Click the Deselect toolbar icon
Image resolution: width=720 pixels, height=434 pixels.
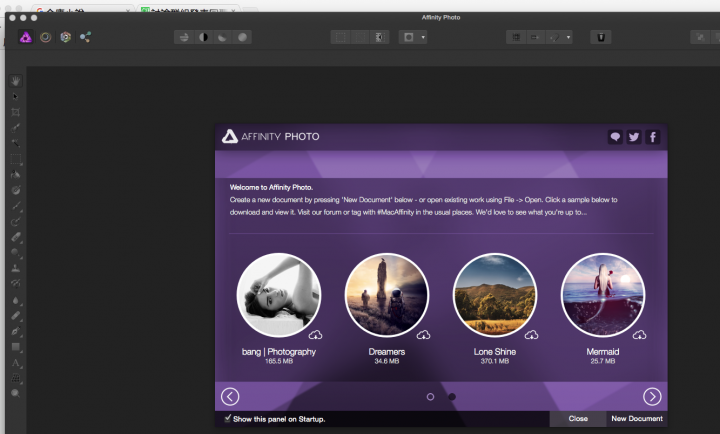pos(360,37)
